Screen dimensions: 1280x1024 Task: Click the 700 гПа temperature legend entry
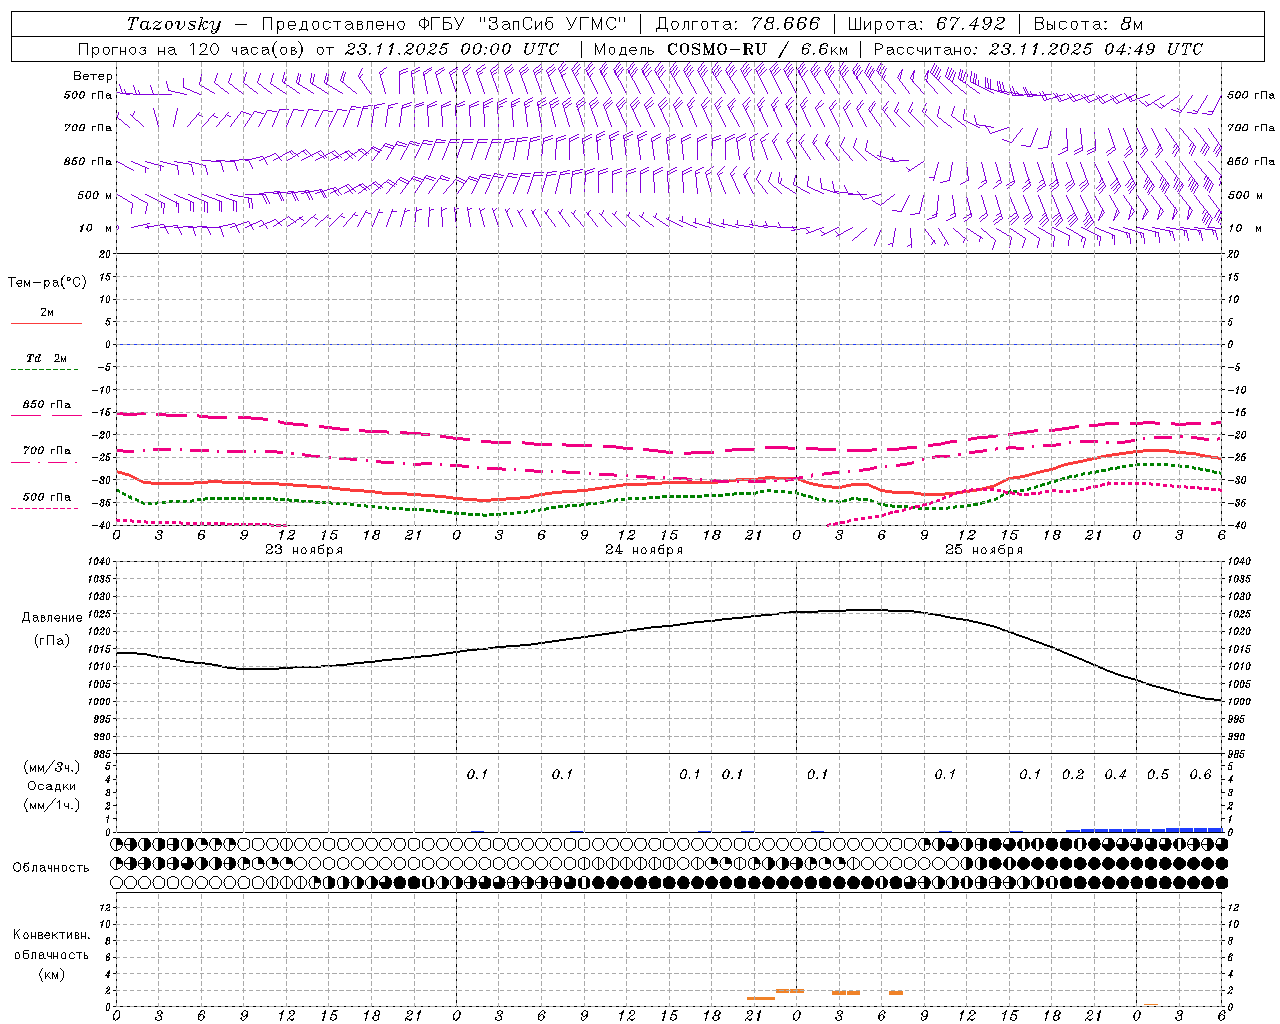pos(46,451)
